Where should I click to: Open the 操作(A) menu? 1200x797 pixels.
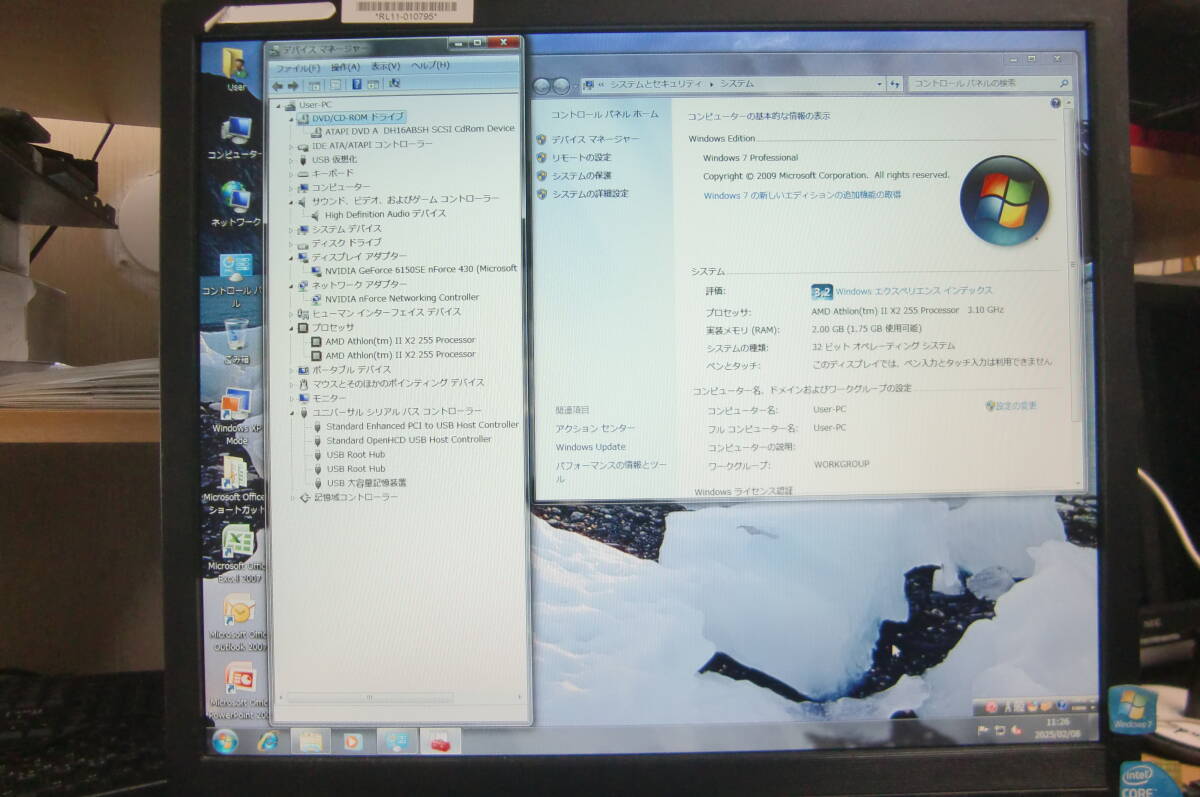(x=345, y=67)
